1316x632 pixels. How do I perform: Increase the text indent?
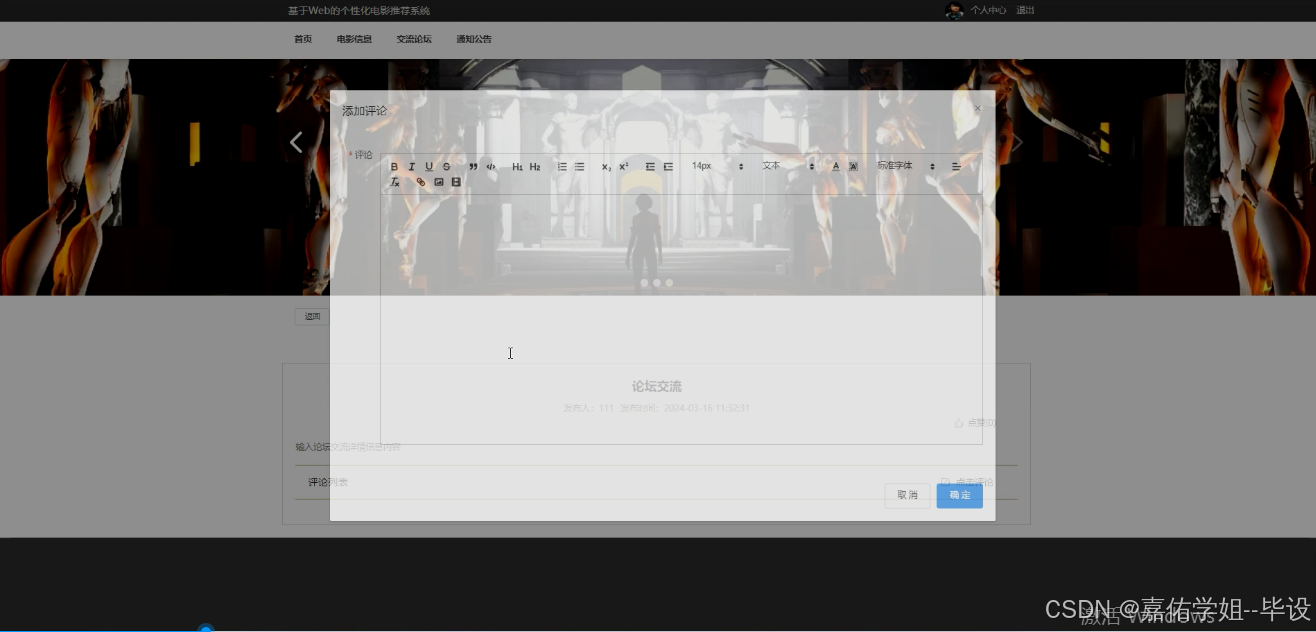point(668,167)
